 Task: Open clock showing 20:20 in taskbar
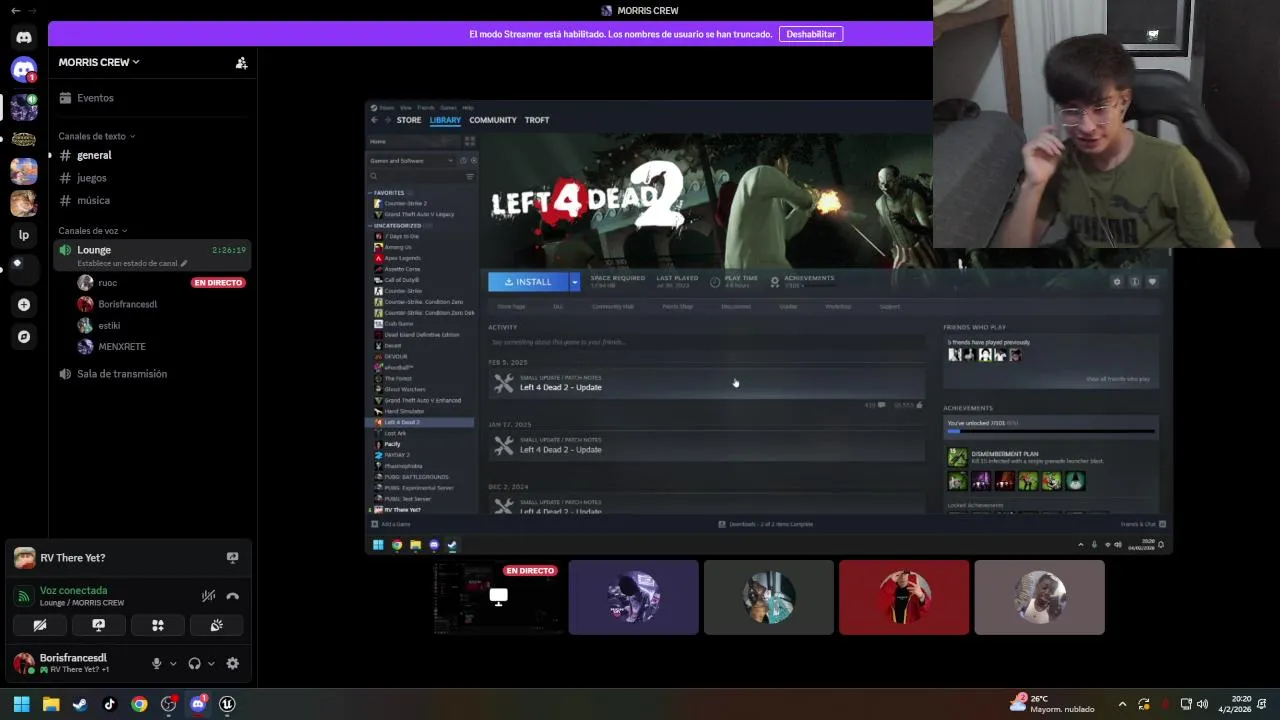tap(1235, 704)
